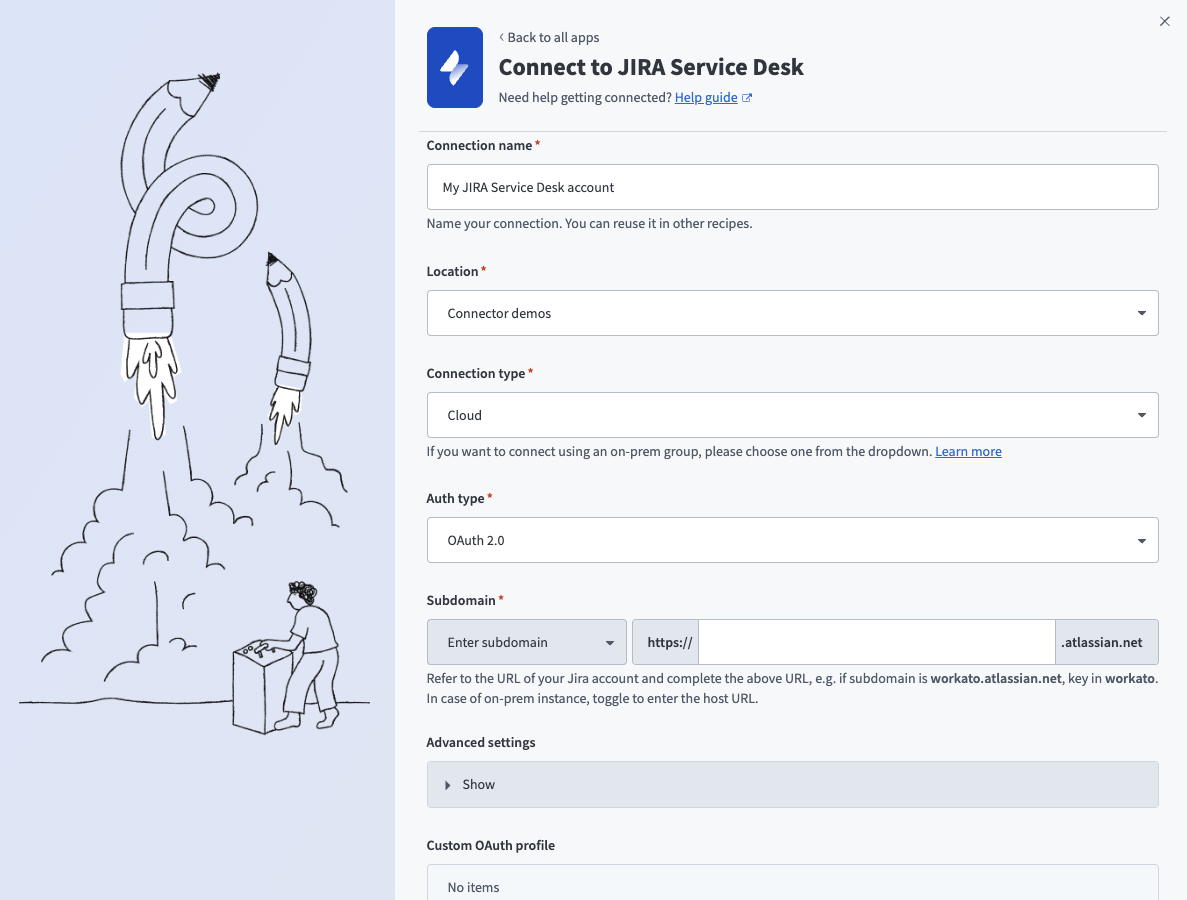Click the Connection name input field
Screen dimensions: 1187x900
[x=792, y=187]
